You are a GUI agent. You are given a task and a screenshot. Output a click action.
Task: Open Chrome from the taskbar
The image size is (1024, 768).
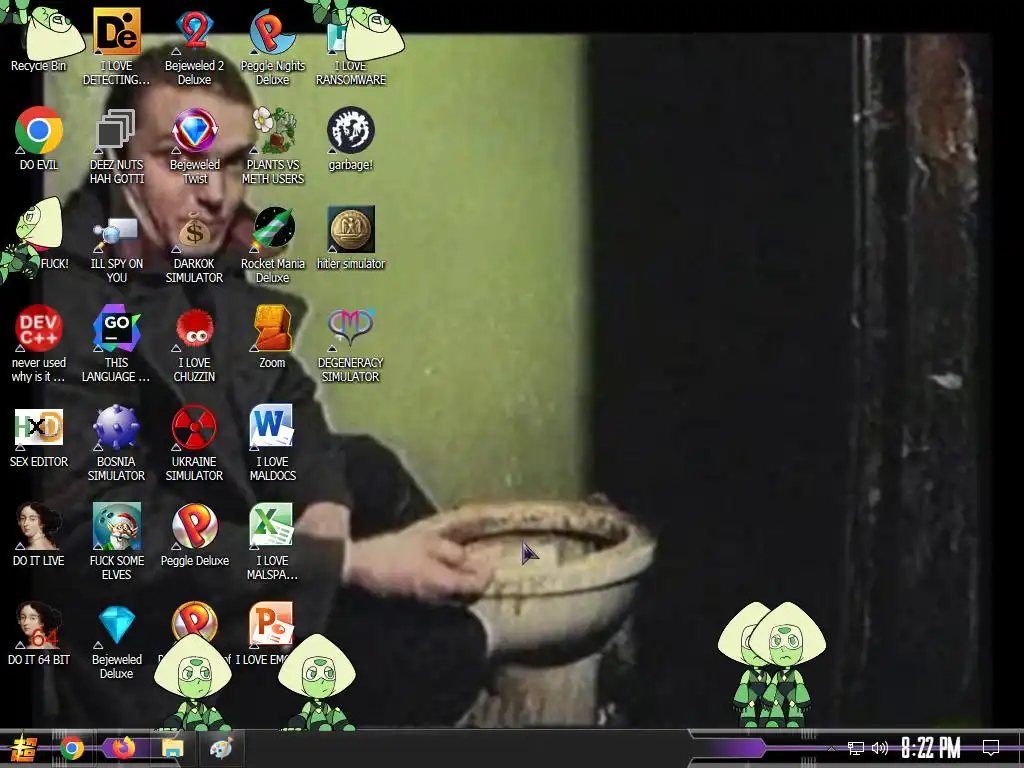[x=72, y=748]
